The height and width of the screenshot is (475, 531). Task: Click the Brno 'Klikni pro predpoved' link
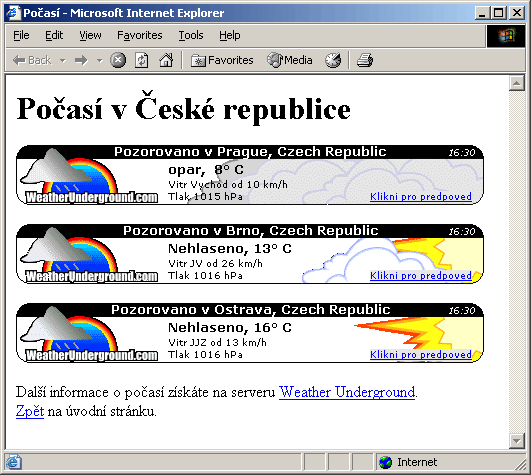(421, 276)
